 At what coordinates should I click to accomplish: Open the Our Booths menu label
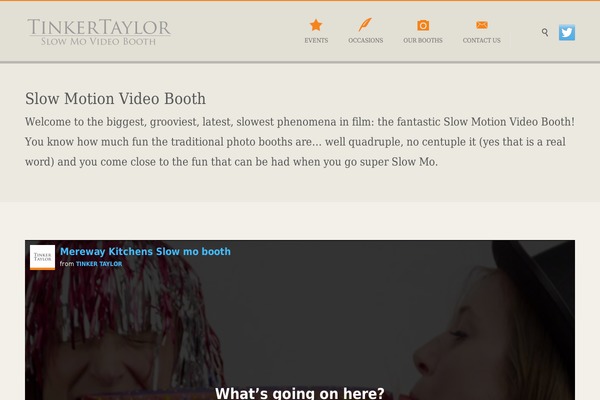tap(423, 40)
